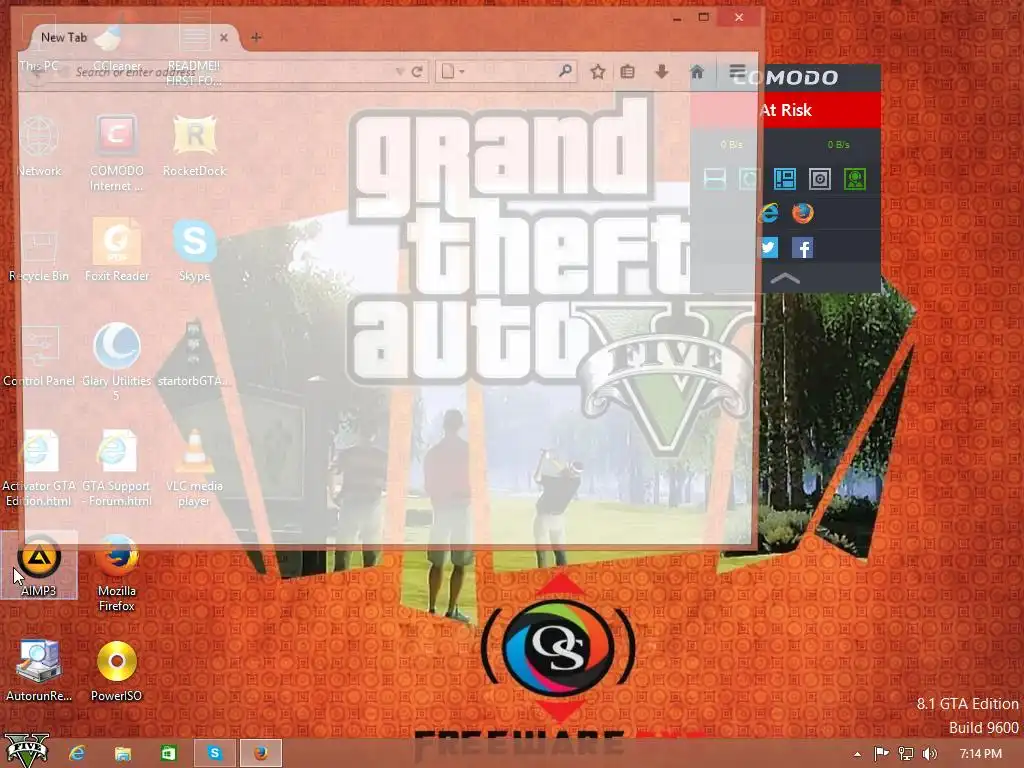Open Activator GTA Edition.html file
The width and height of the screenshot is (1024, 768).
pos(39,468)
